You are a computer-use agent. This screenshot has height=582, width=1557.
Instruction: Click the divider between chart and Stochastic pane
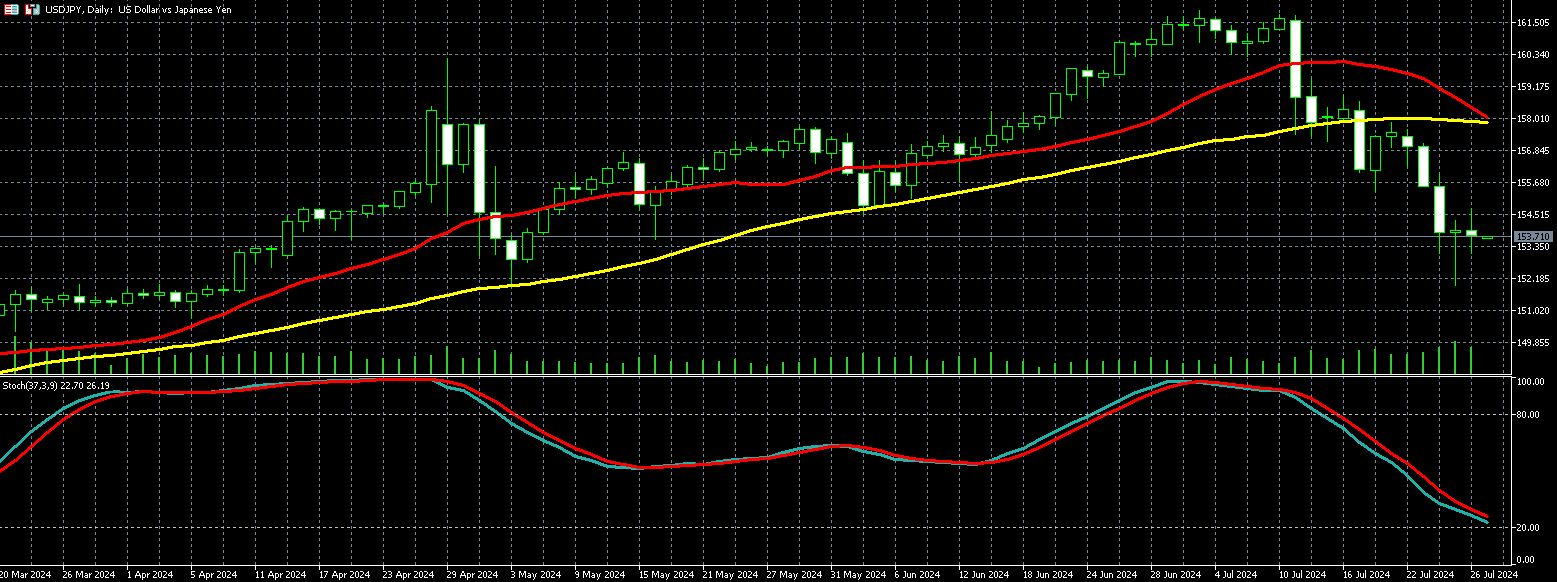(x=750, y=376)
